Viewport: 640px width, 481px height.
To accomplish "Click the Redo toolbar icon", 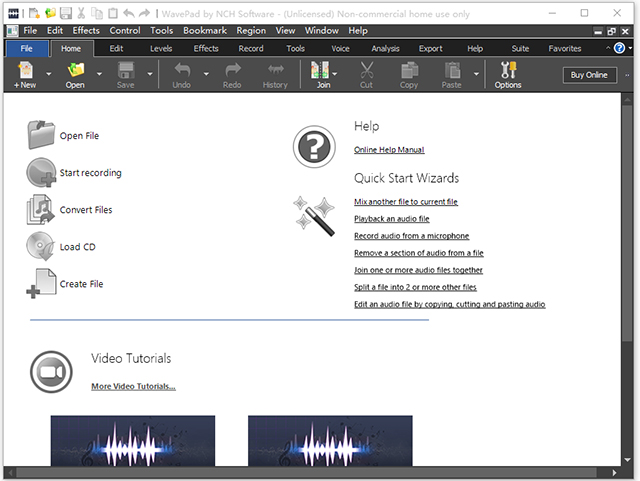I will tap(232, 70).
